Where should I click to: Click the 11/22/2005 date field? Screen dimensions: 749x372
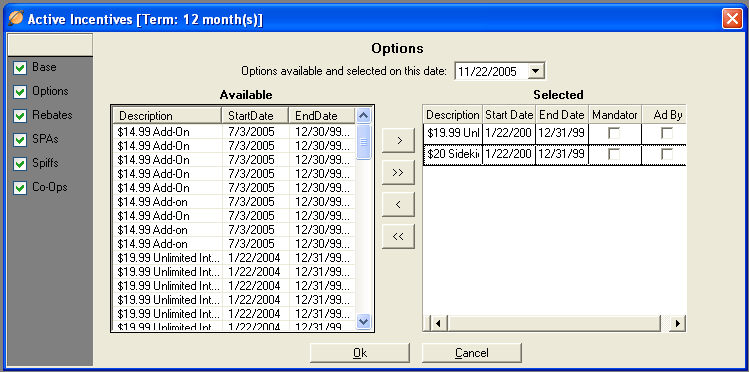tap(491, 72)
